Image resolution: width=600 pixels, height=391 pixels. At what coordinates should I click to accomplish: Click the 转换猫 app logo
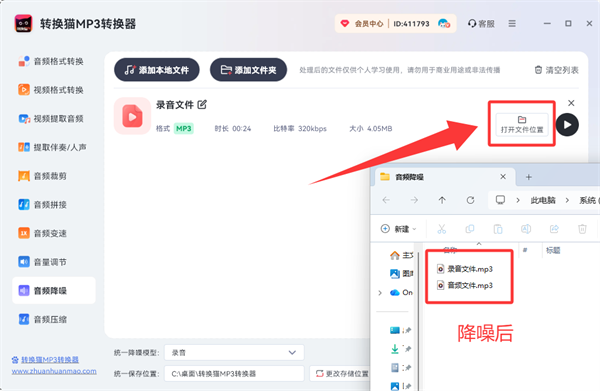tap(23, 24)
